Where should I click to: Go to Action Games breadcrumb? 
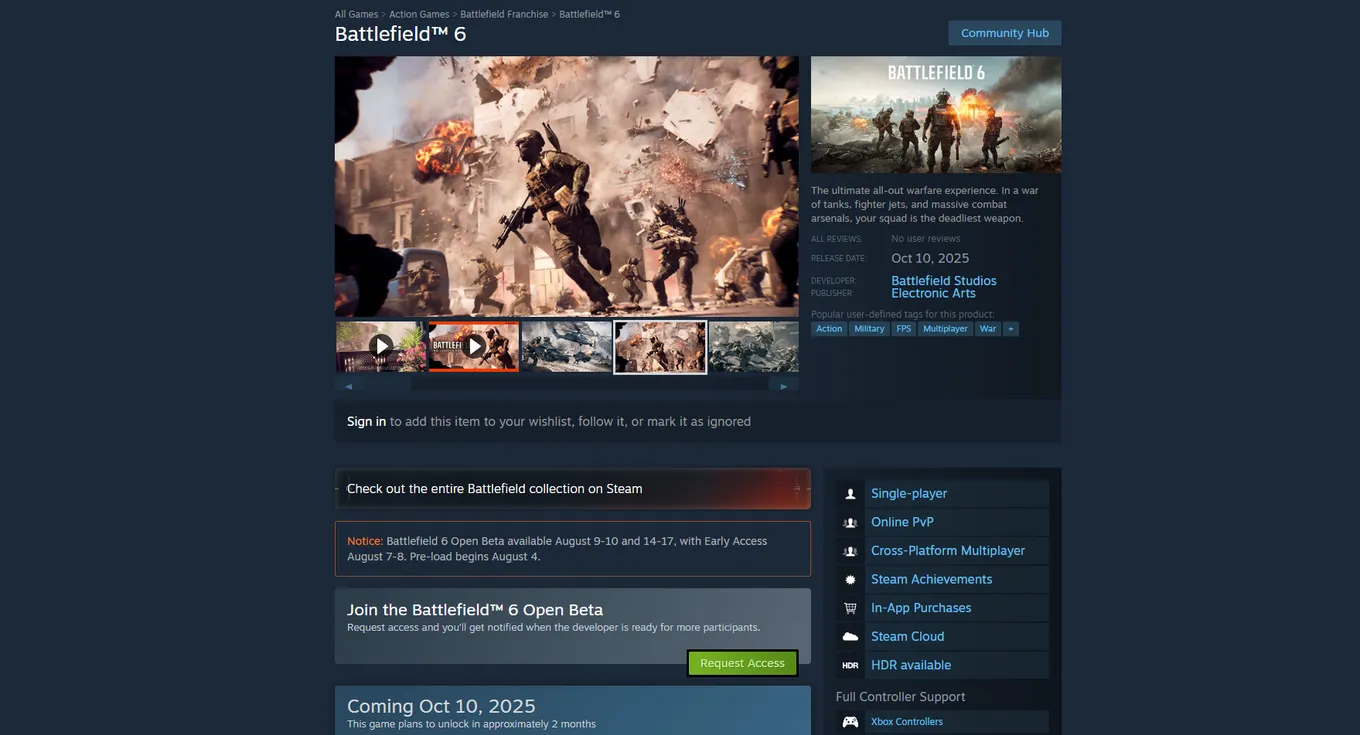419,14
